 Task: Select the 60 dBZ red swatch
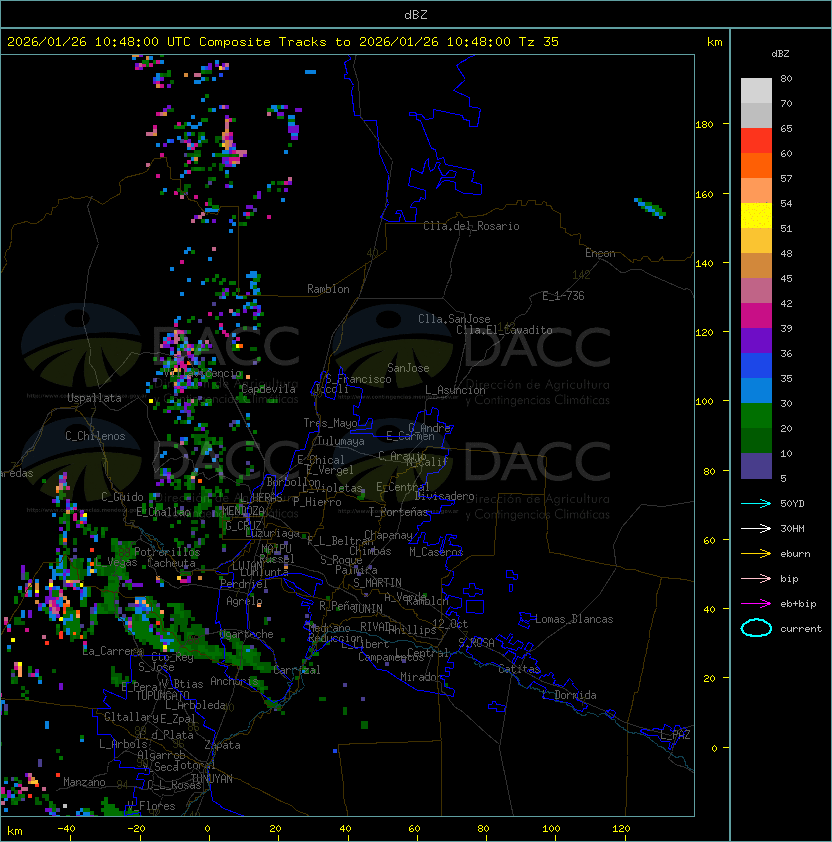756,141
